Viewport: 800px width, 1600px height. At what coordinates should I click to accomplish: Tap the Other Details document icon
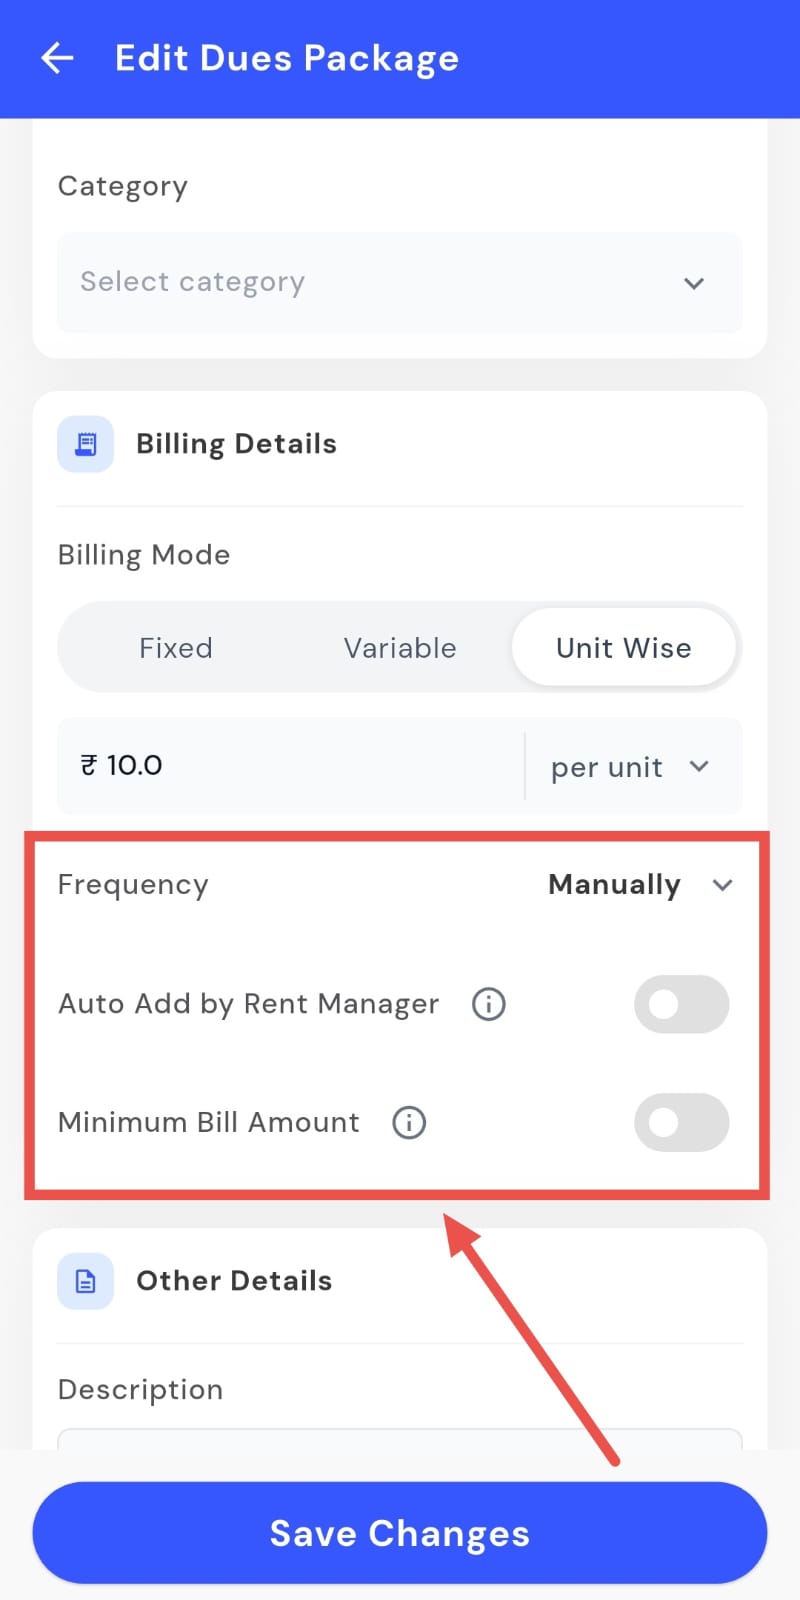coord(86,1281)
